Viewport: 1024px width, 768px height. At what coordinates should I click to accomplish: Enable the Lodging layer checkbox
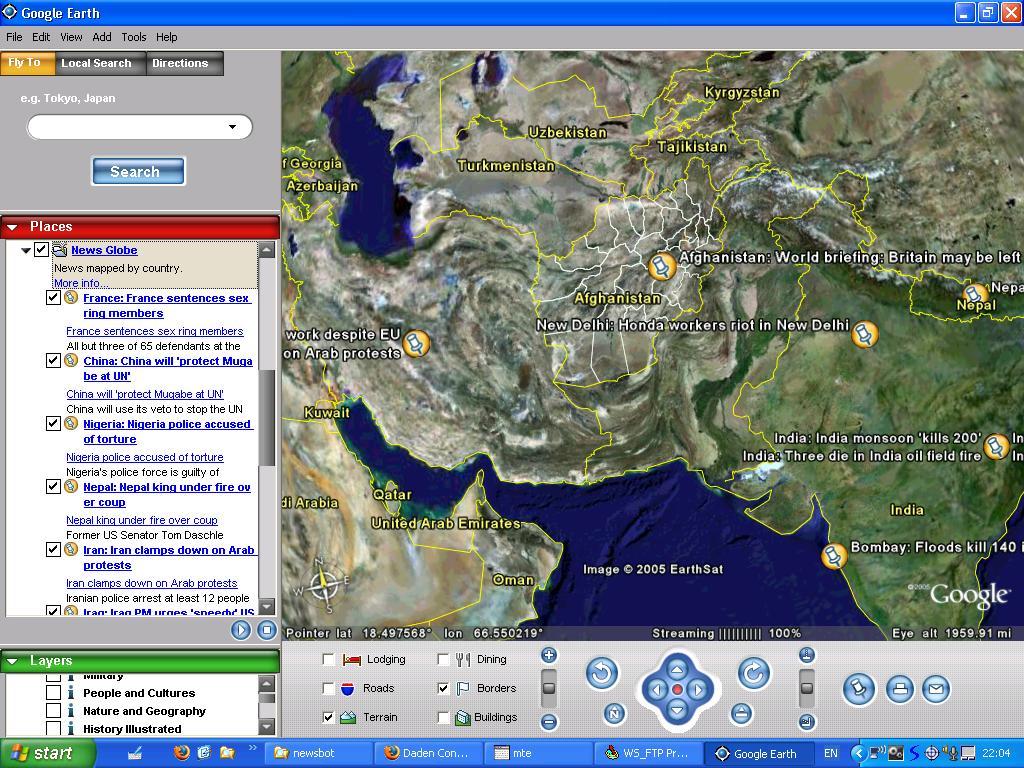click(328, 660)
